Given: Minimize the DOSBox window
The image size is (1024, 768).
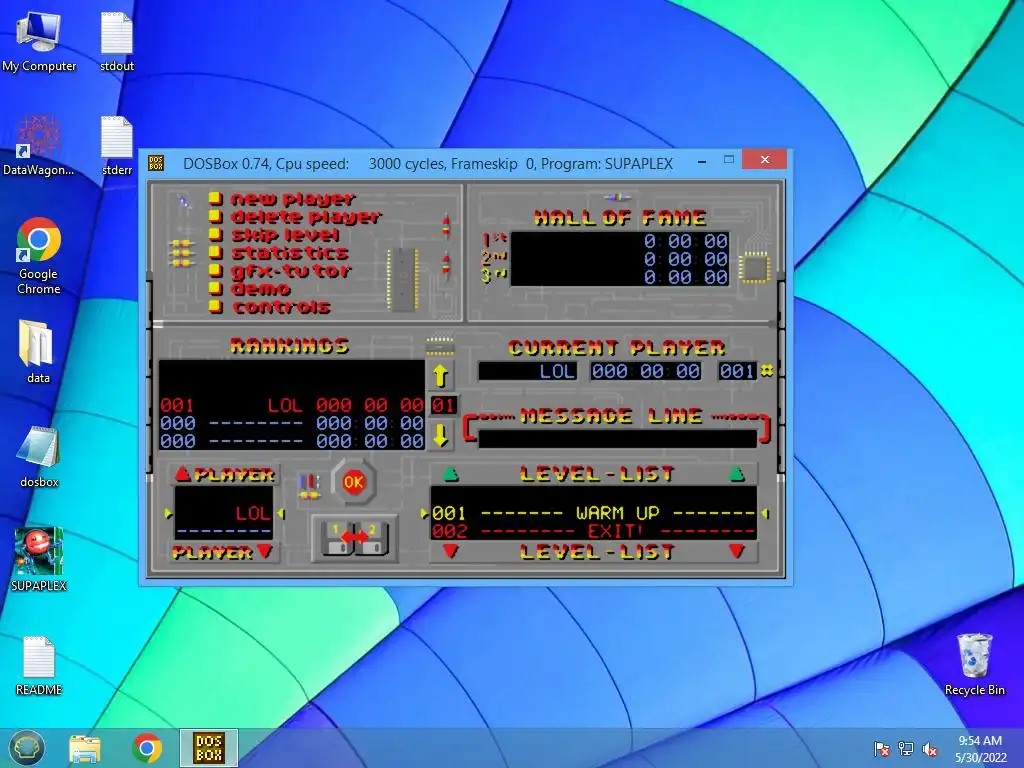Looking at the screenshot, I should click(702, 161).
